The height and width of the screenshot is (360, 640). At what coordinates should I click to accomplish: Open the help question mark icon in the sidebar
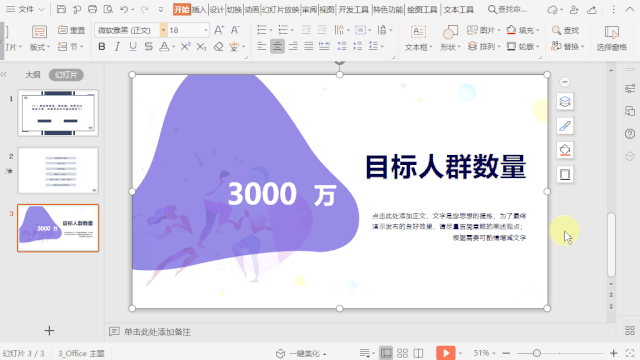[x=630, y=134]
